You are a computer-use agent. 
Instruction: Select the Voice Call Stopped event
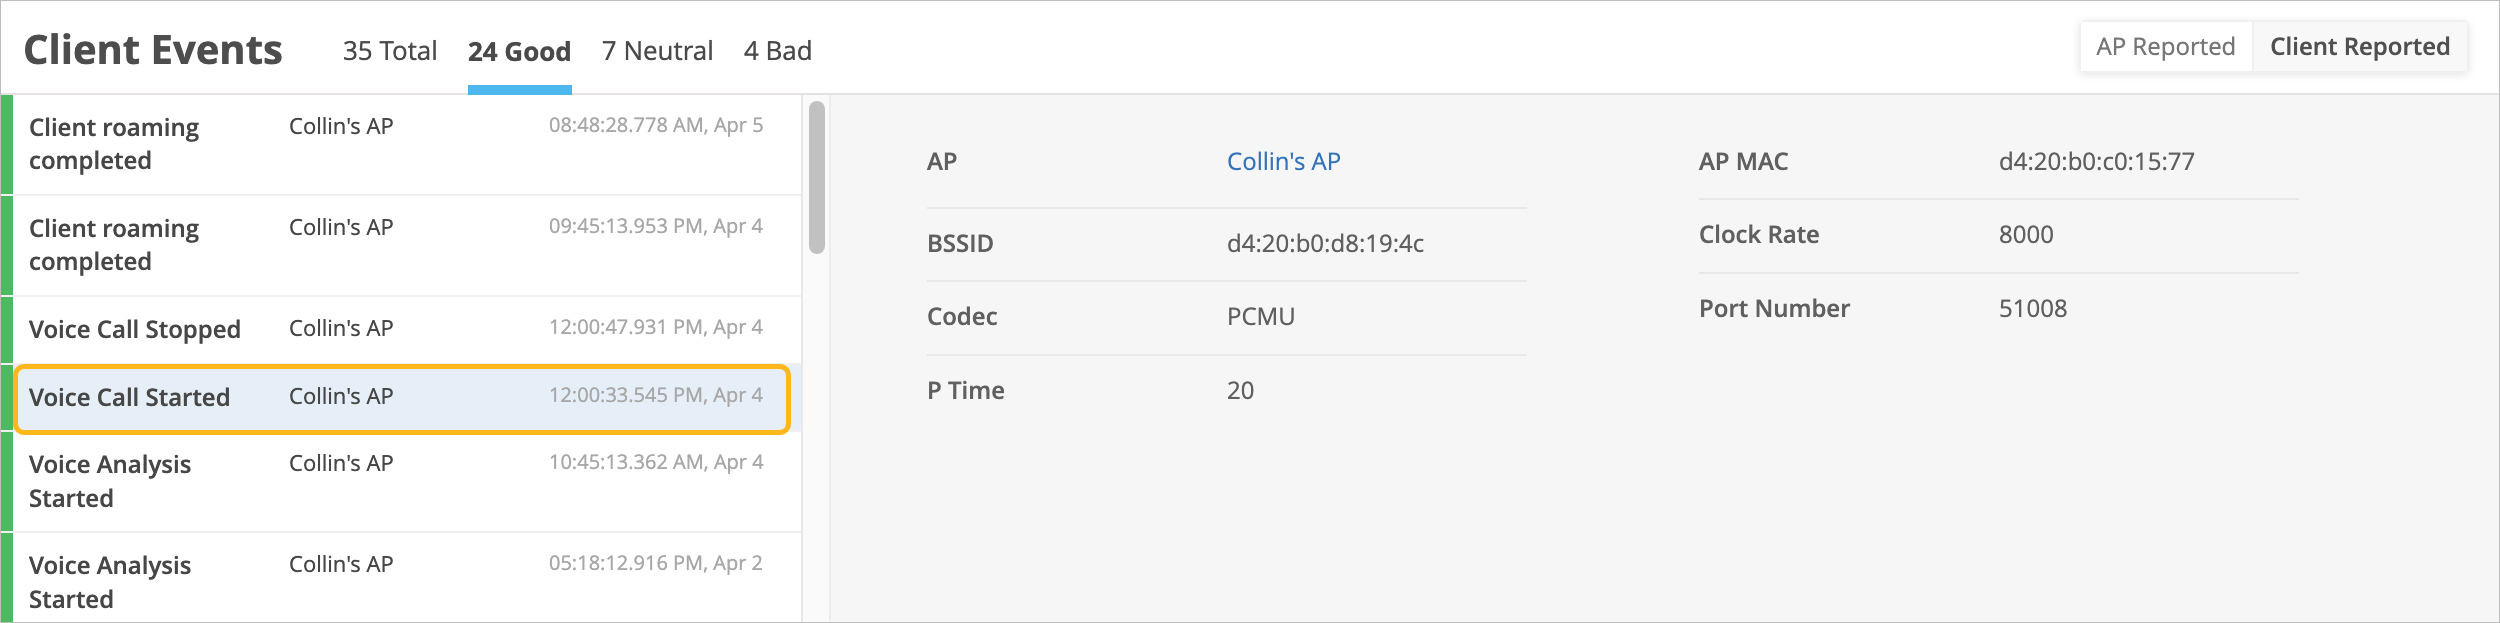coord(135,330)
